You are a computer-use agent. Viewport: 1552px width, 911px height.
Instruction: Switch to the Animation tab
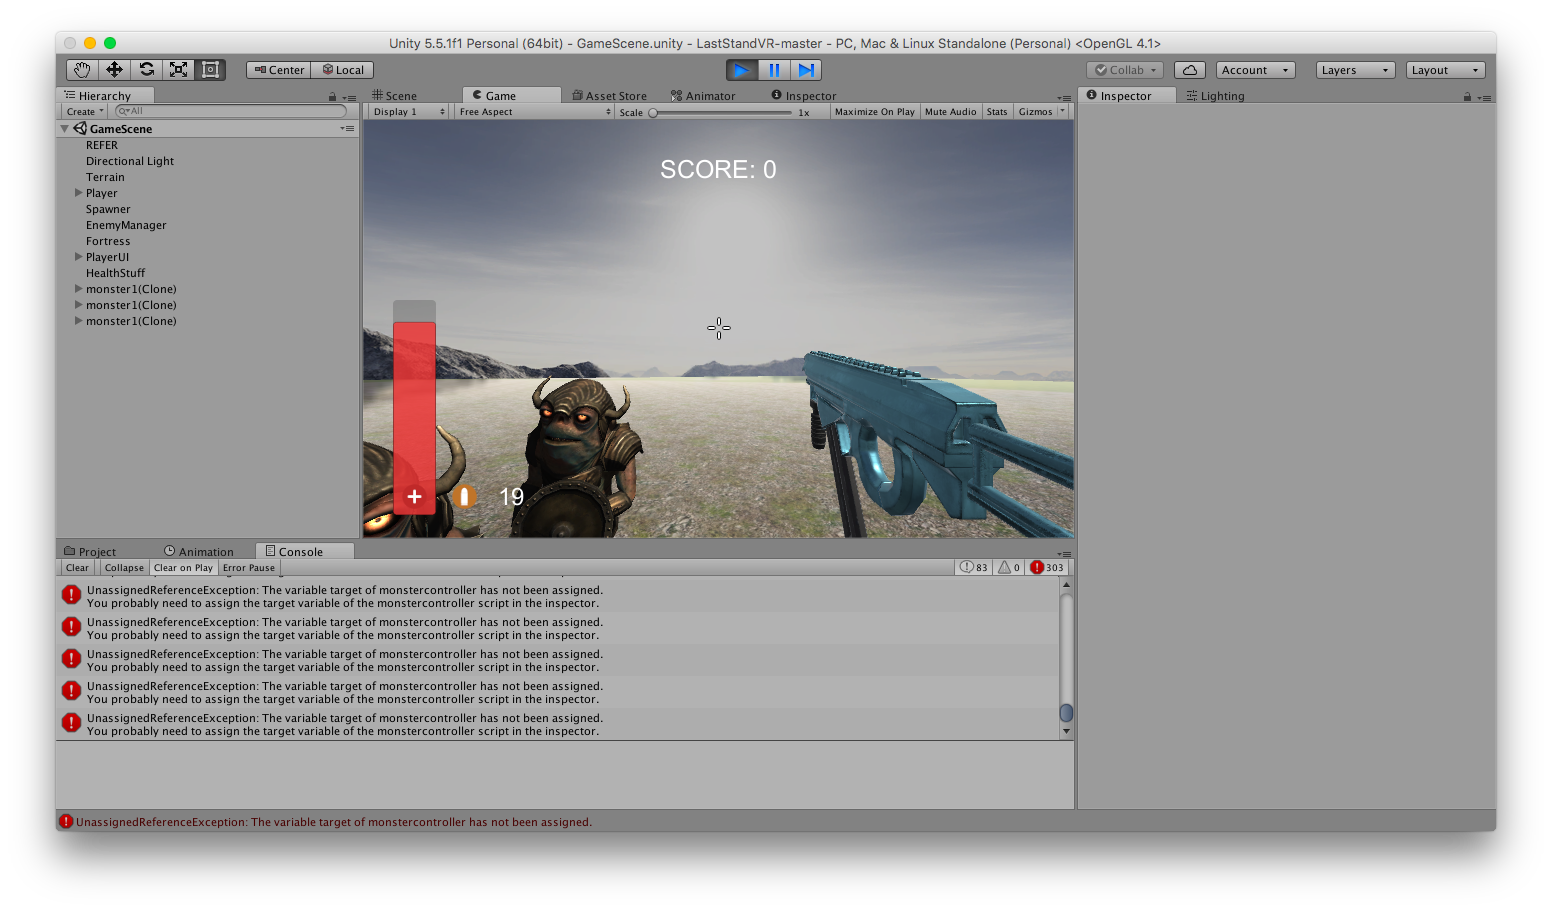199,552
